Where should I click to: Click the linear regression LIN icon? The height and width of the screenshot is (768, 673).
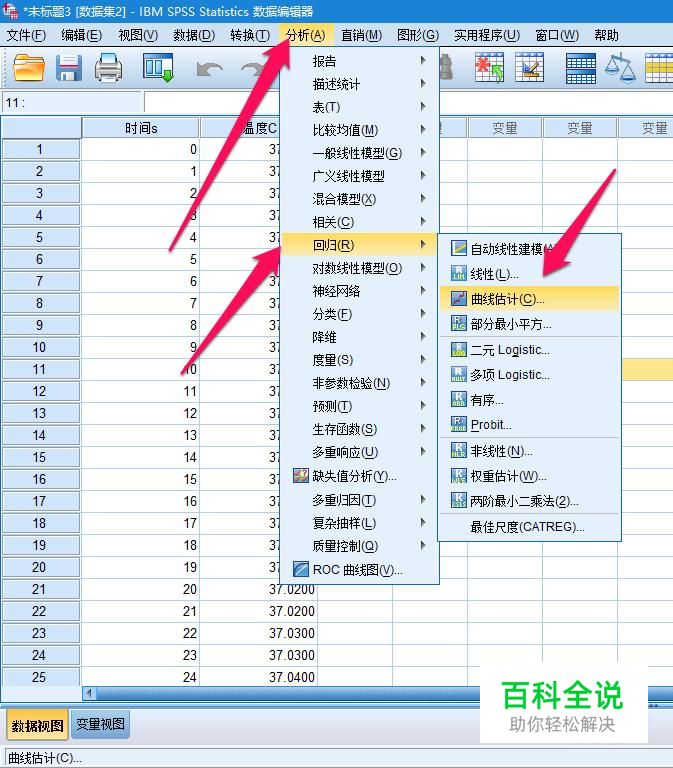click(458, 273)
